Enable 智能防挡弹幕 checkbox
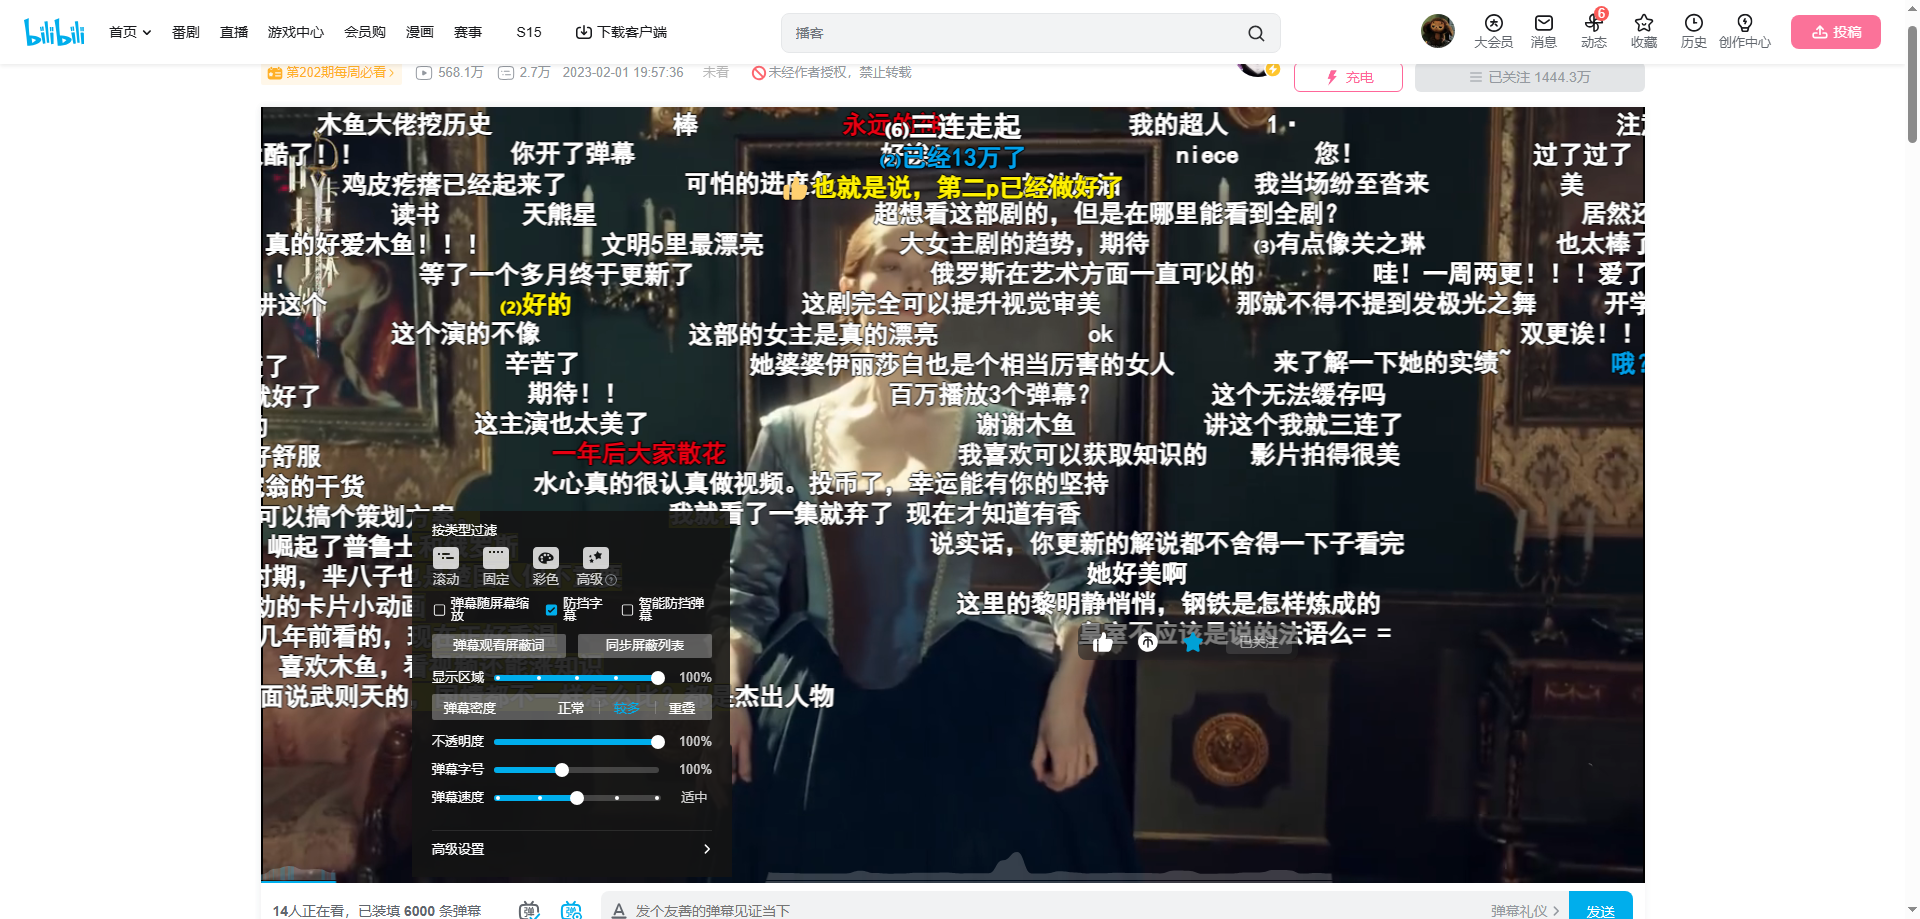Screen dimensions: 1920x919 [627, 609]
